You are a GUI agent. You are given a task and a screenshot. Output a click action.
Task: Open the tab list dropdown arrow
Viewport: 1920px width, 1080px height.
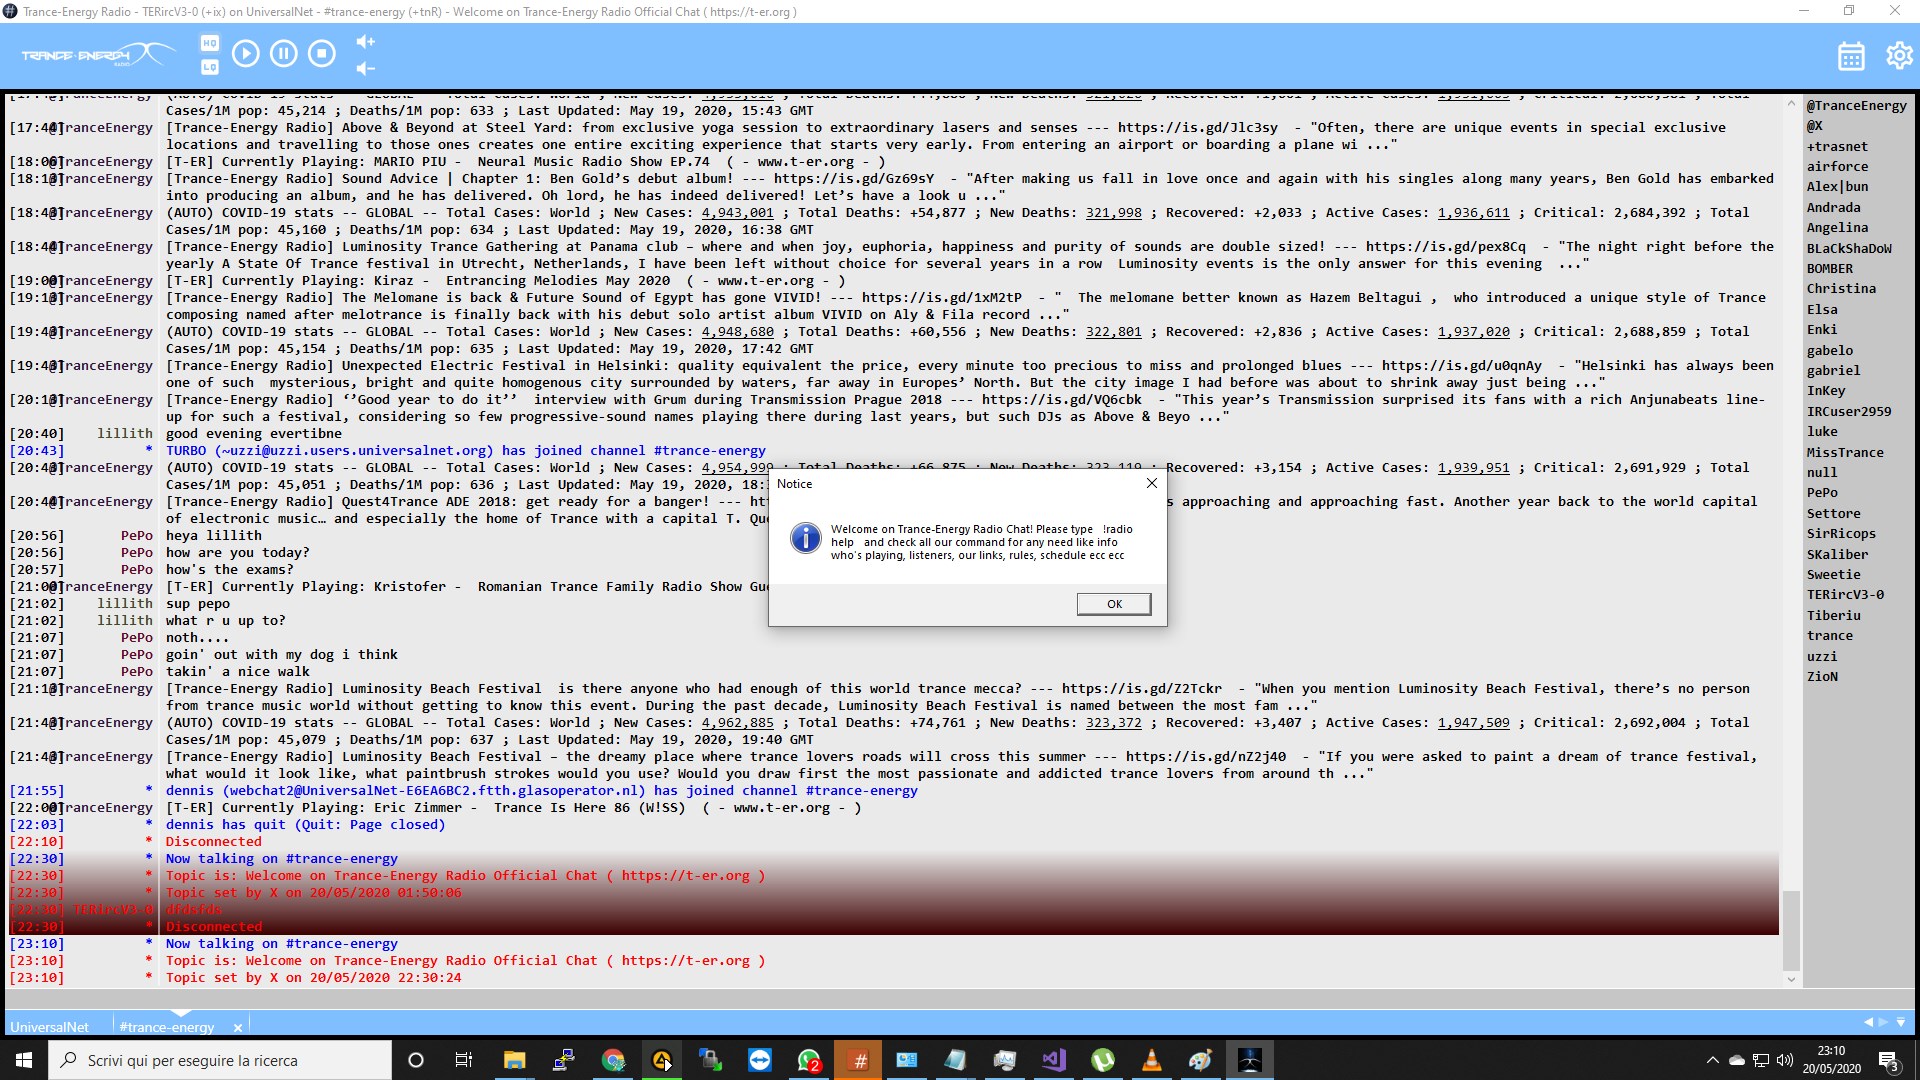(1900, 1022)
